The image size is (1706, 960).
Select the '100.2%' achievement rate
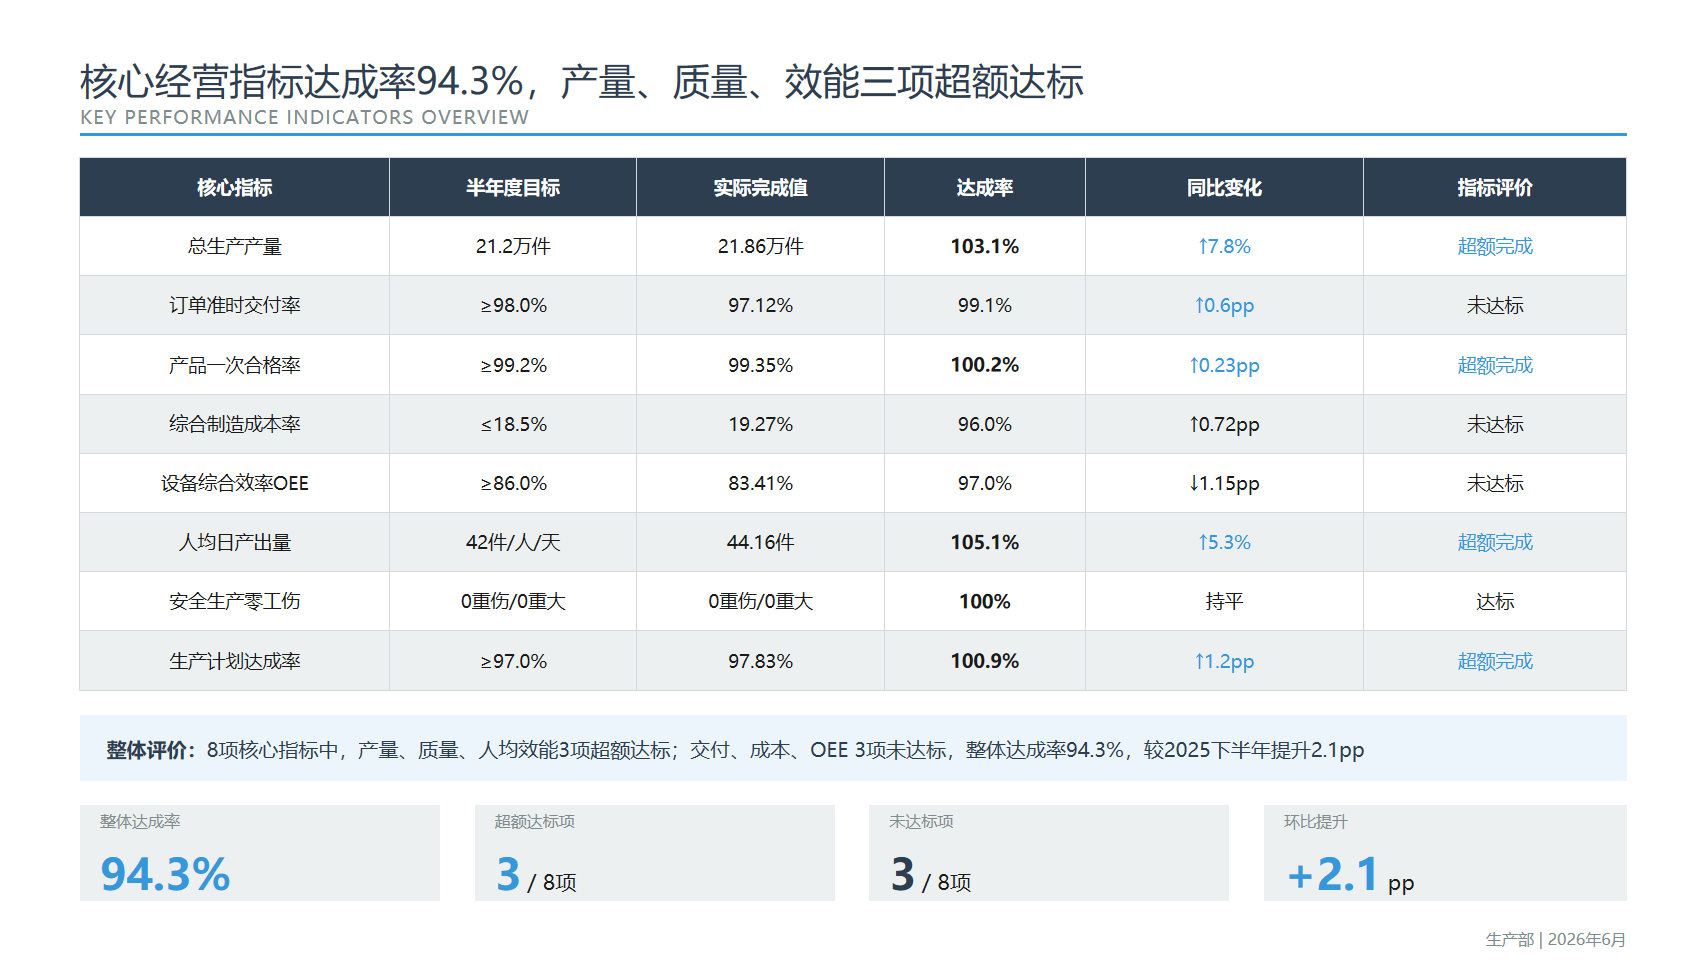point(985,365)
